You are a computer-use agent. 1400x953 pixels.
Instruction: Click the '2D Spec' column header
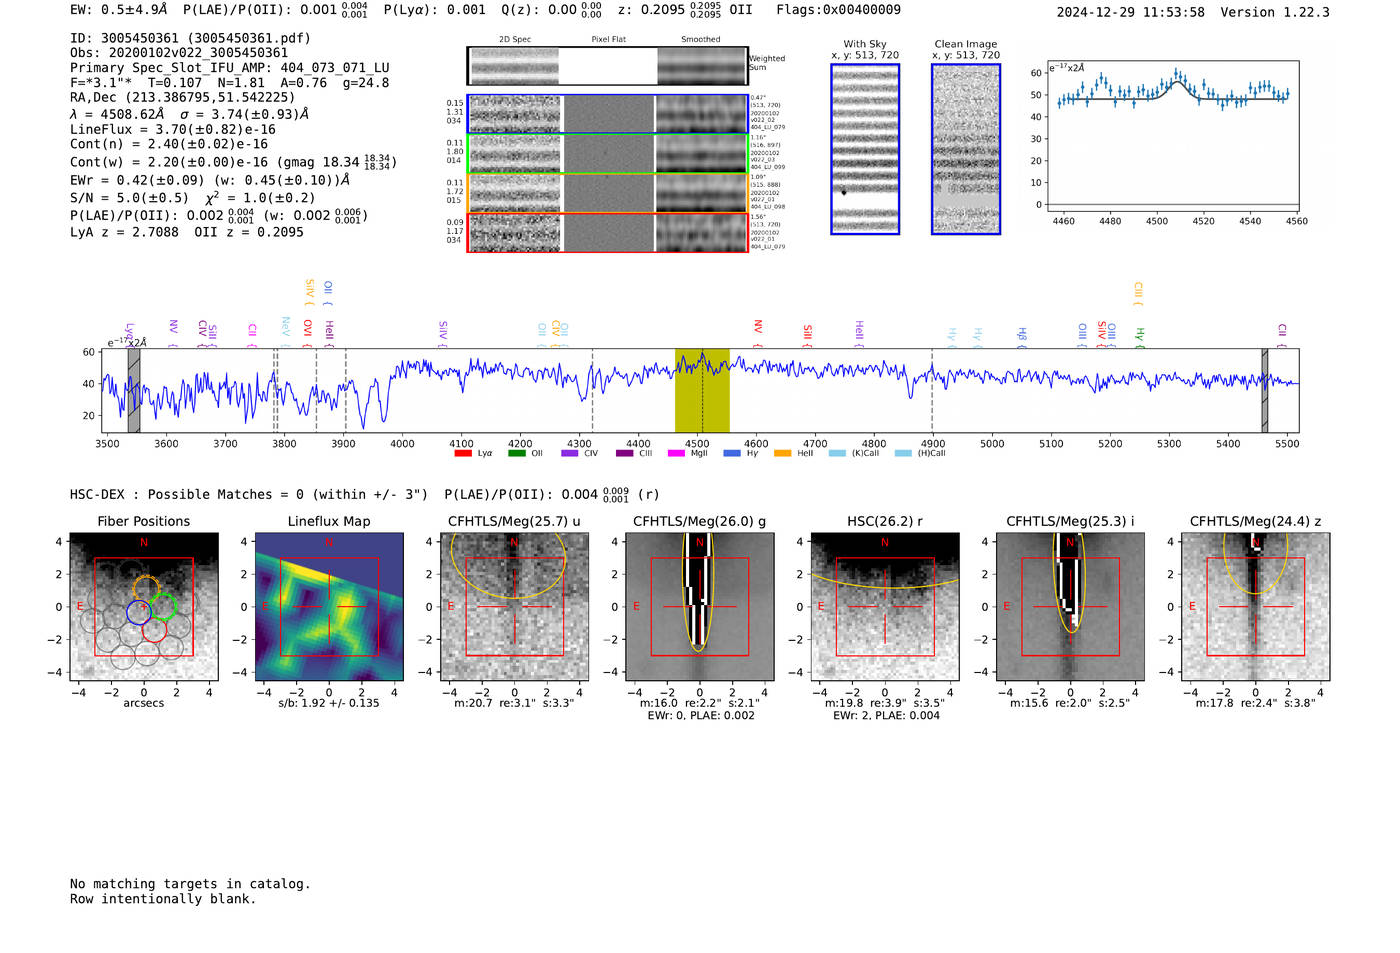click(514, 39)
